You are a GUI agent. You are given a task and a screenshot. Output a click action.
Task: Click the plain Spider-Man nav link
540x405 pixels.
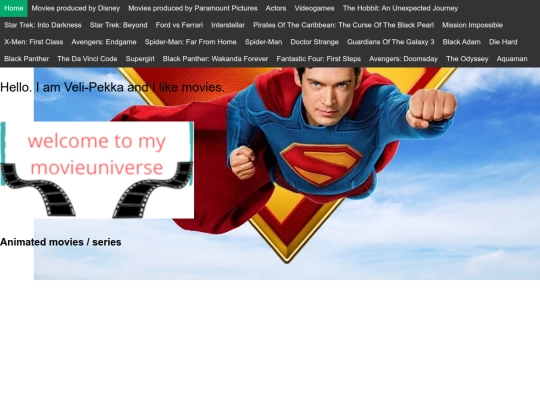(263, 42)
